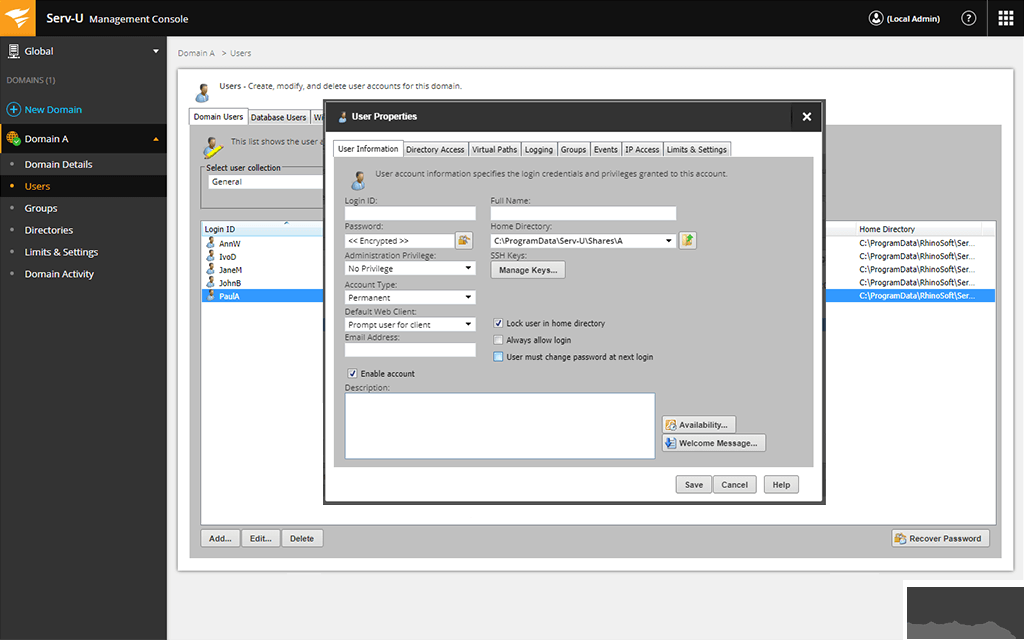Click the Password field showing Encrypted
Image resolution: width=1024 pixels, height=640 pixels.
tap(399, 240)
